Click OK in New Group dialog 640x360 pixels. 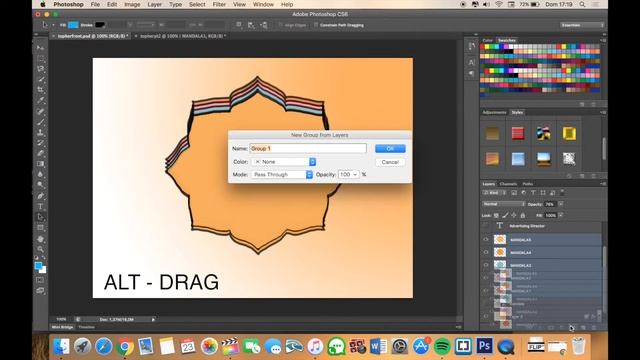(390, 149)
